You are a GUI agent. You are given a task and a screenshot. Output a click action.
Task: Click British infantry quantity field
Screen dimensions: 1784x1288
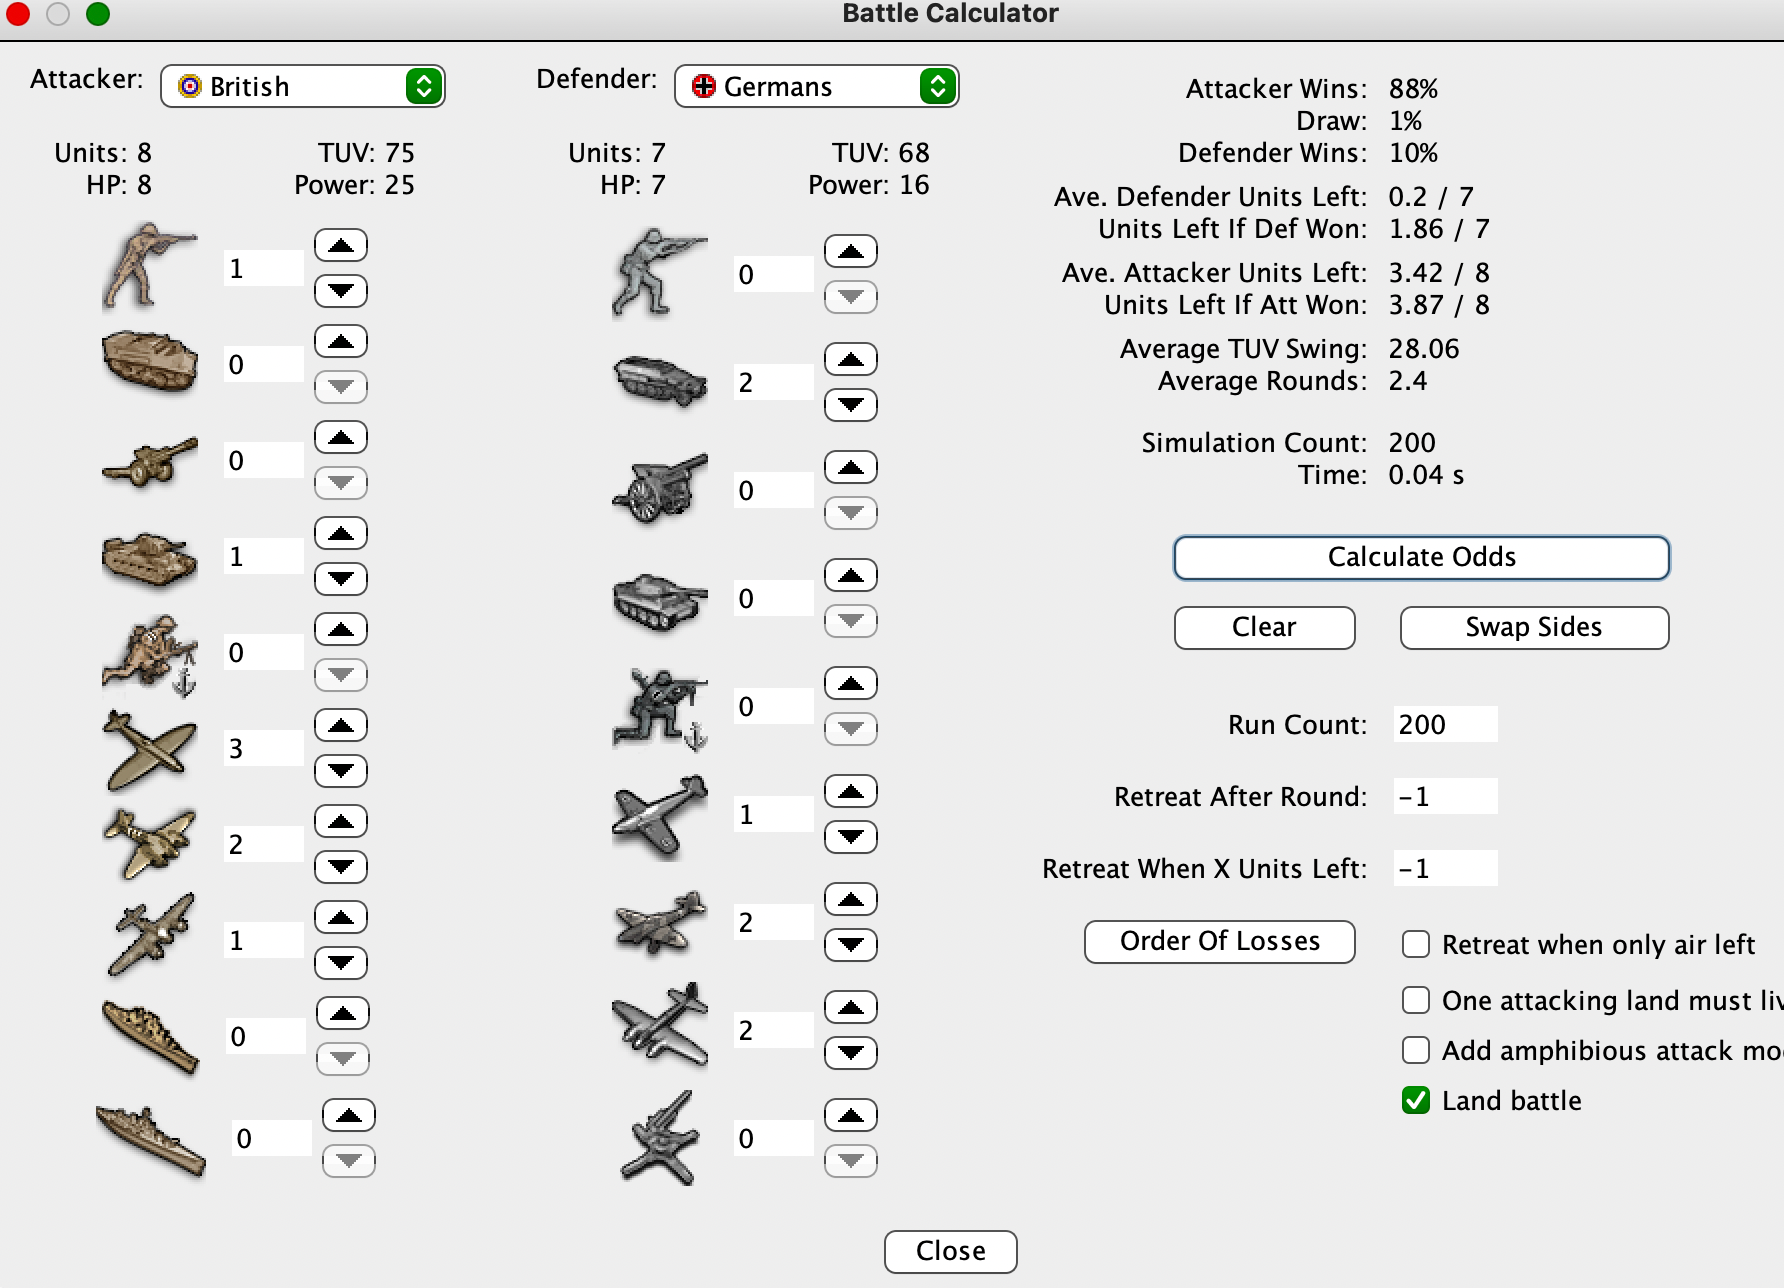point(263,268)
